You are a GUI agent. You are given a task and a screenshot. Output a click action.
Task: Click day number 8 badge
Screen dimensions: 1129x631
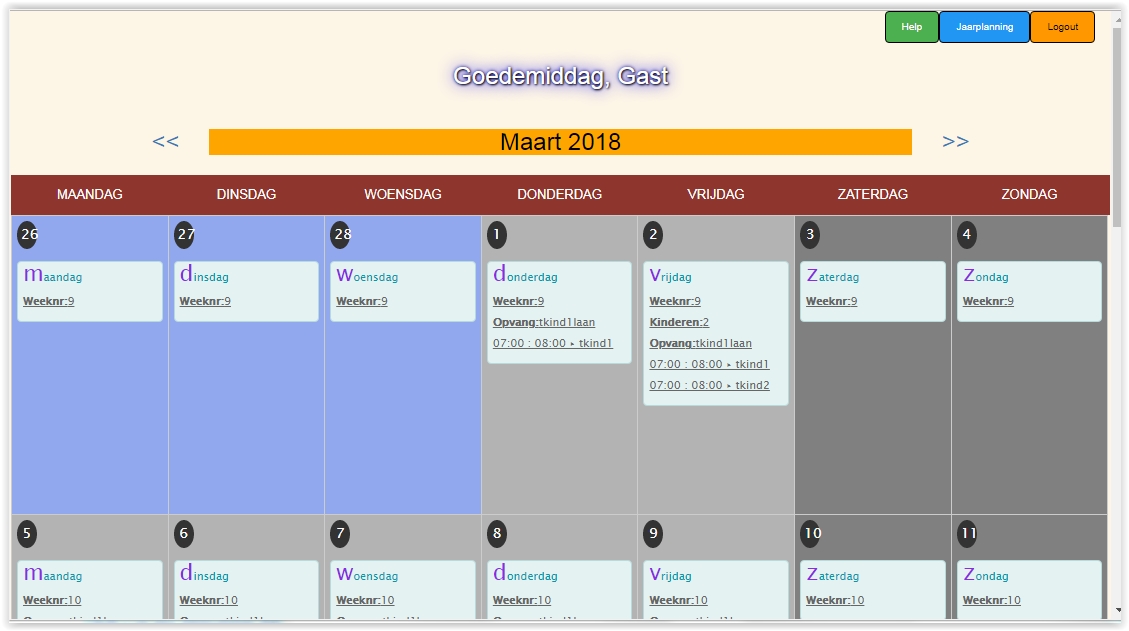click(x=497, y=534)
